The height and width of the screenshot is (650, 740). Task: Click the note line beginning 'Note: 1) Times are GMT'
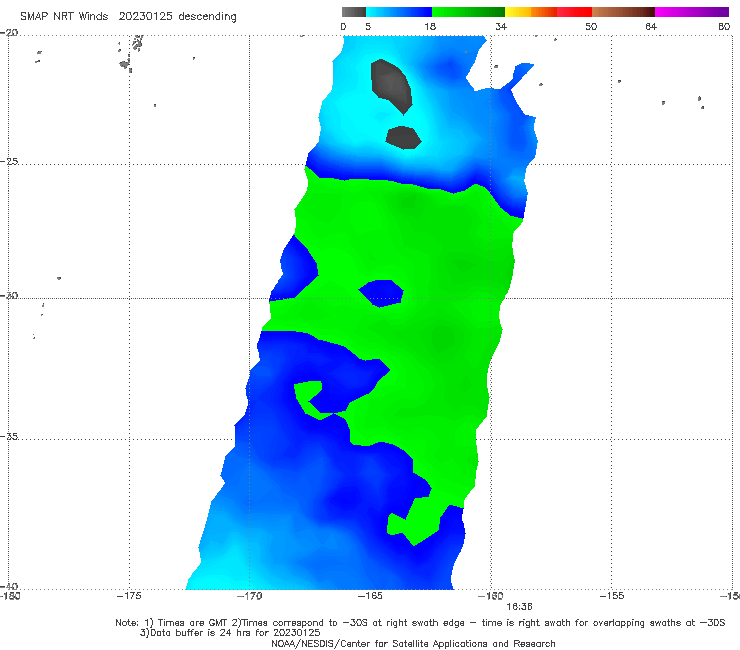coord(420,623)
